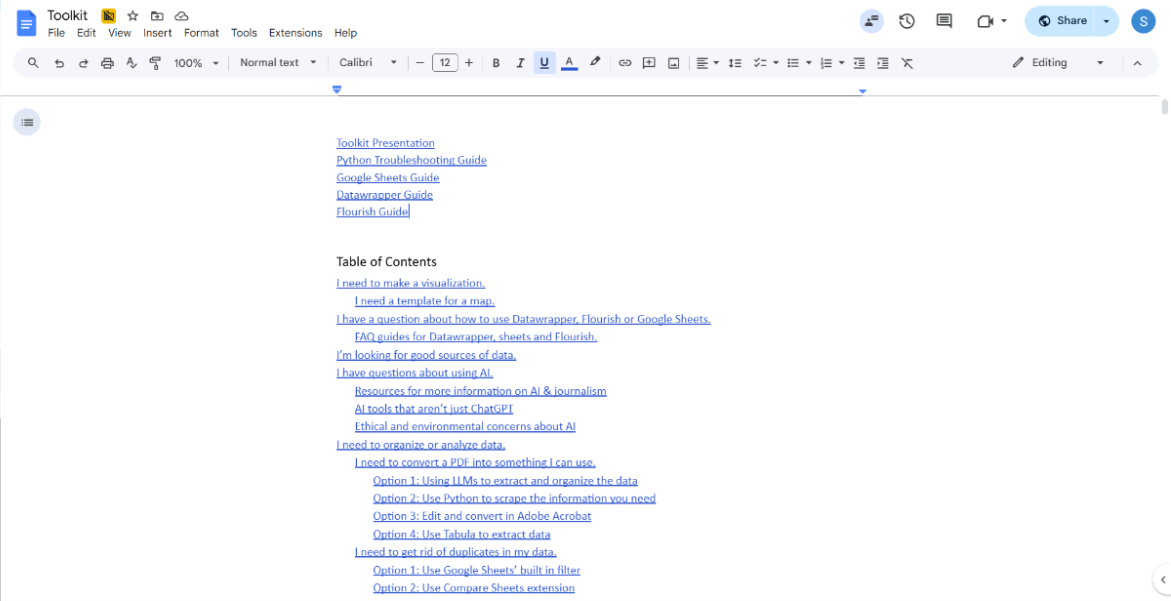
Task: Open the Editing mode dropdown
Action: [1058, 63]
